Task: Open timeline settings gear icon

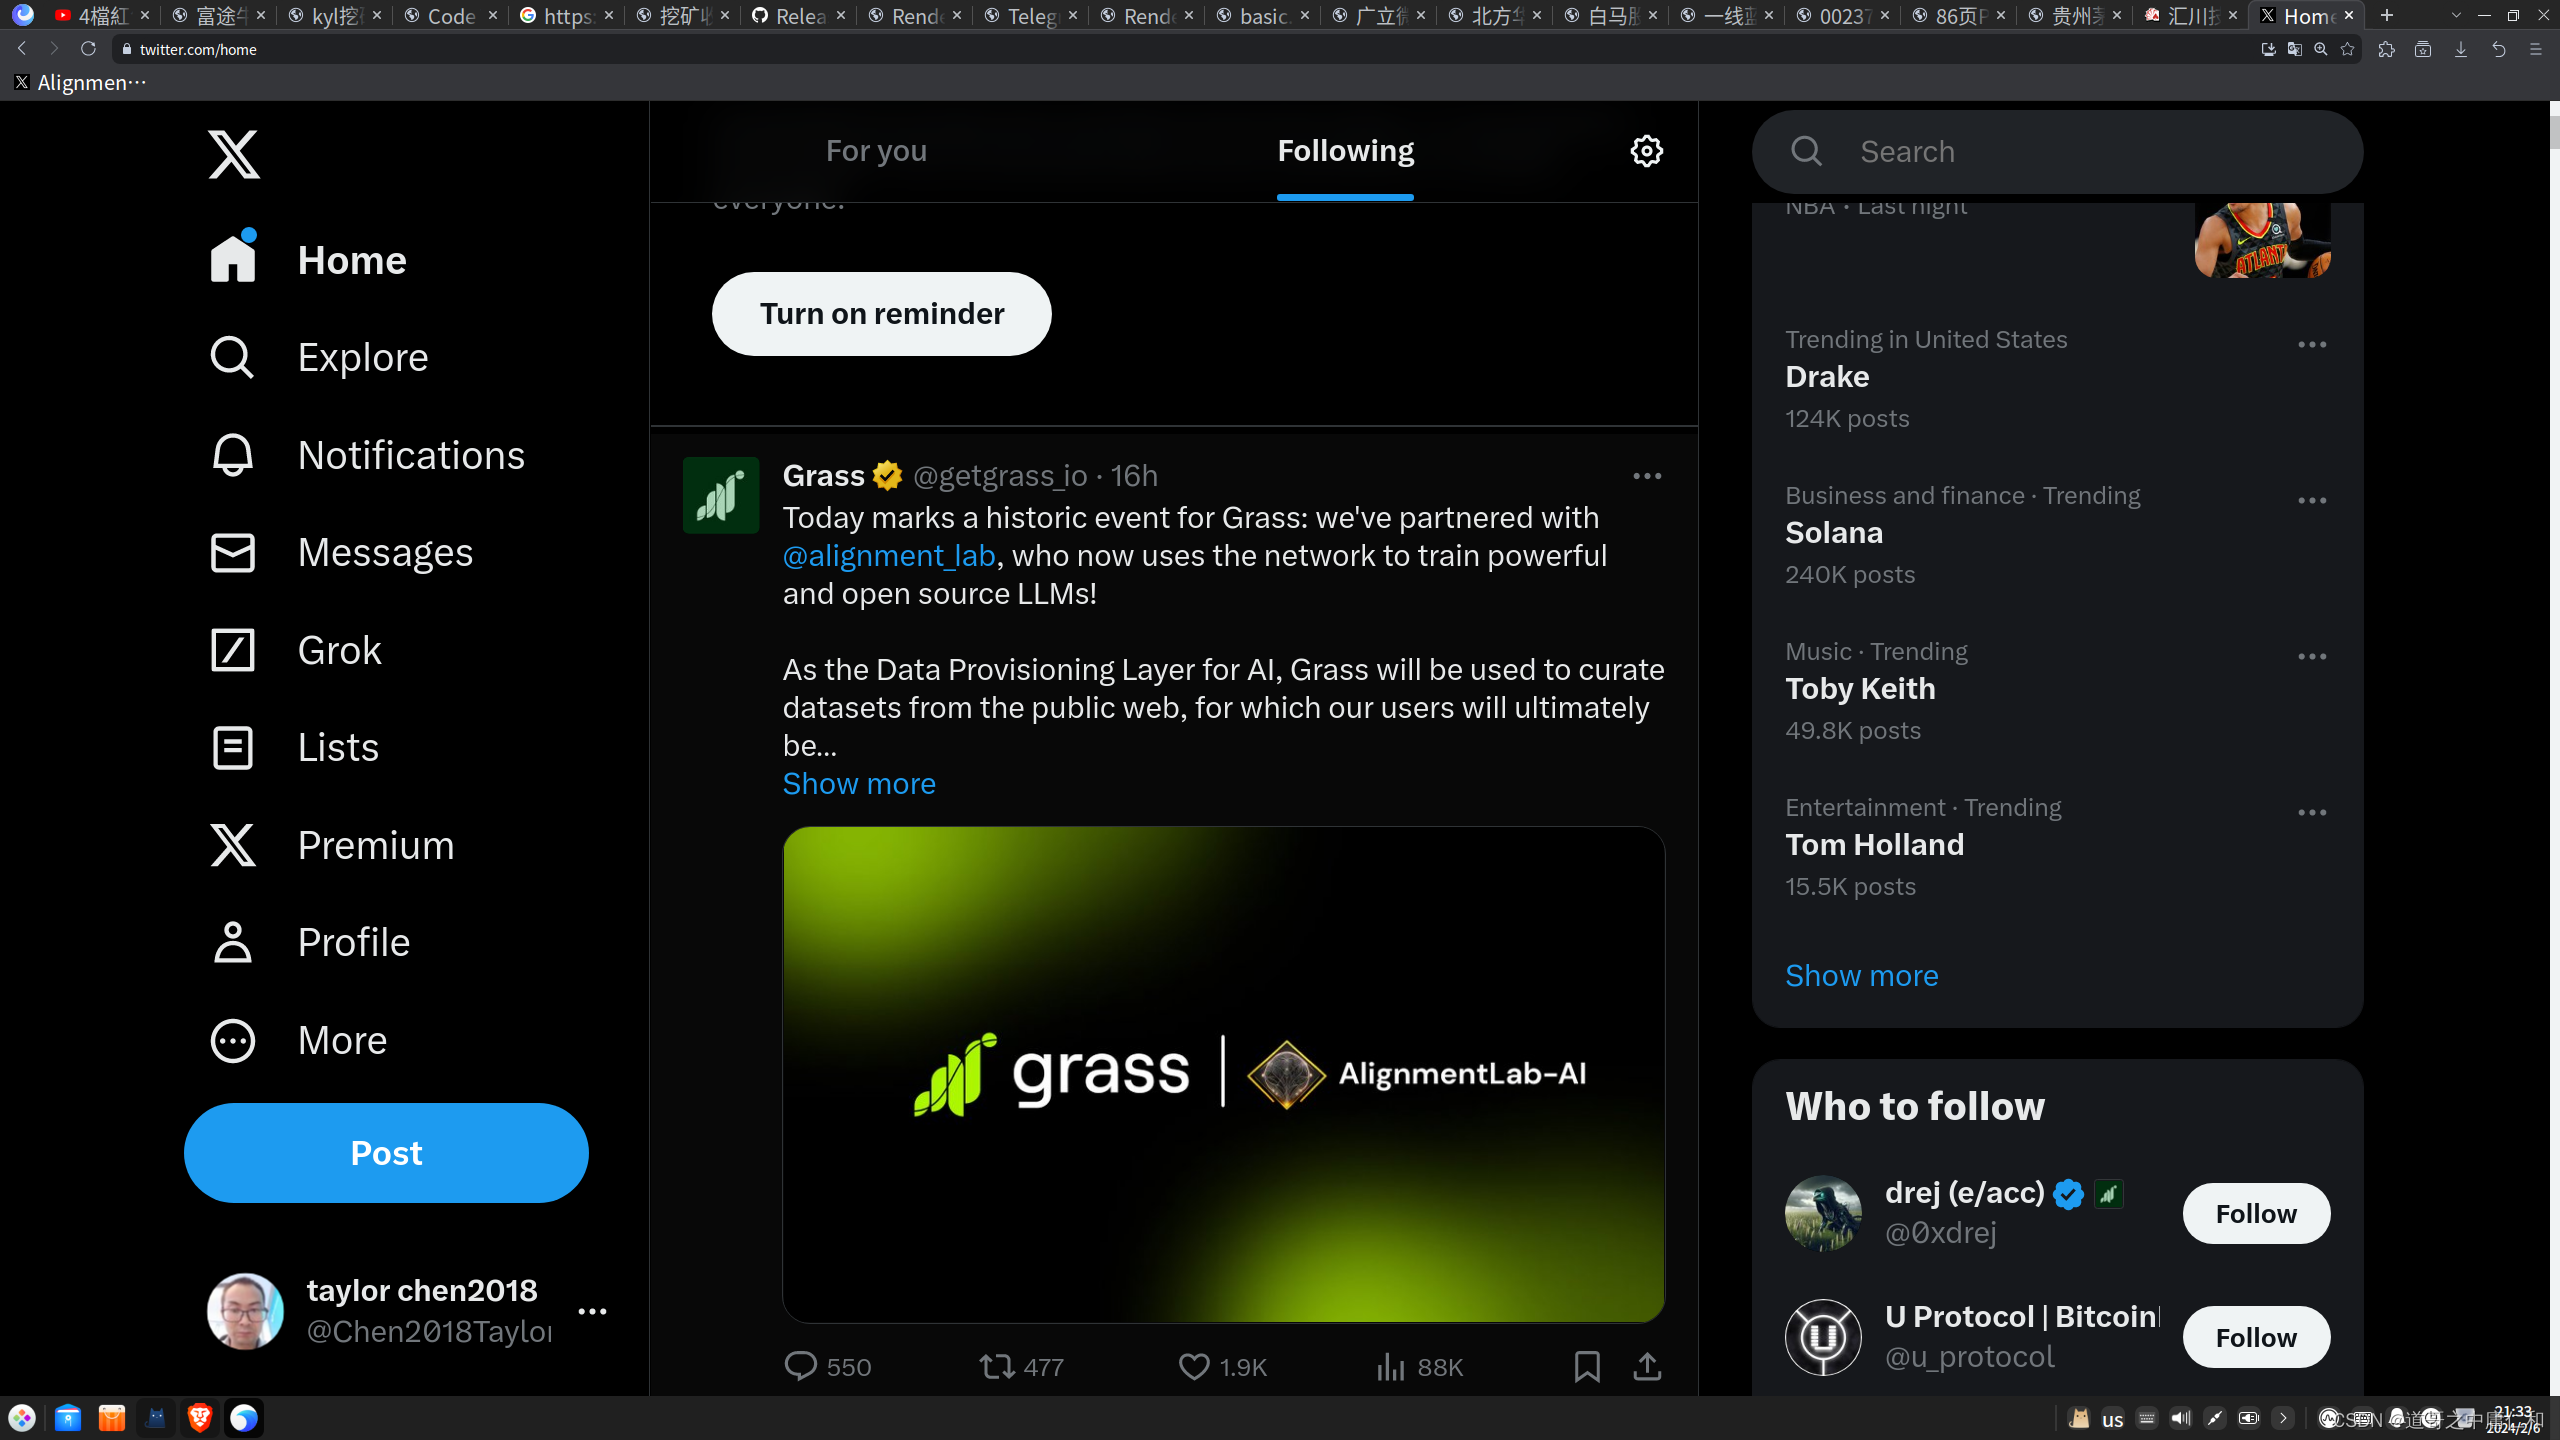Action: [1646, 151]
